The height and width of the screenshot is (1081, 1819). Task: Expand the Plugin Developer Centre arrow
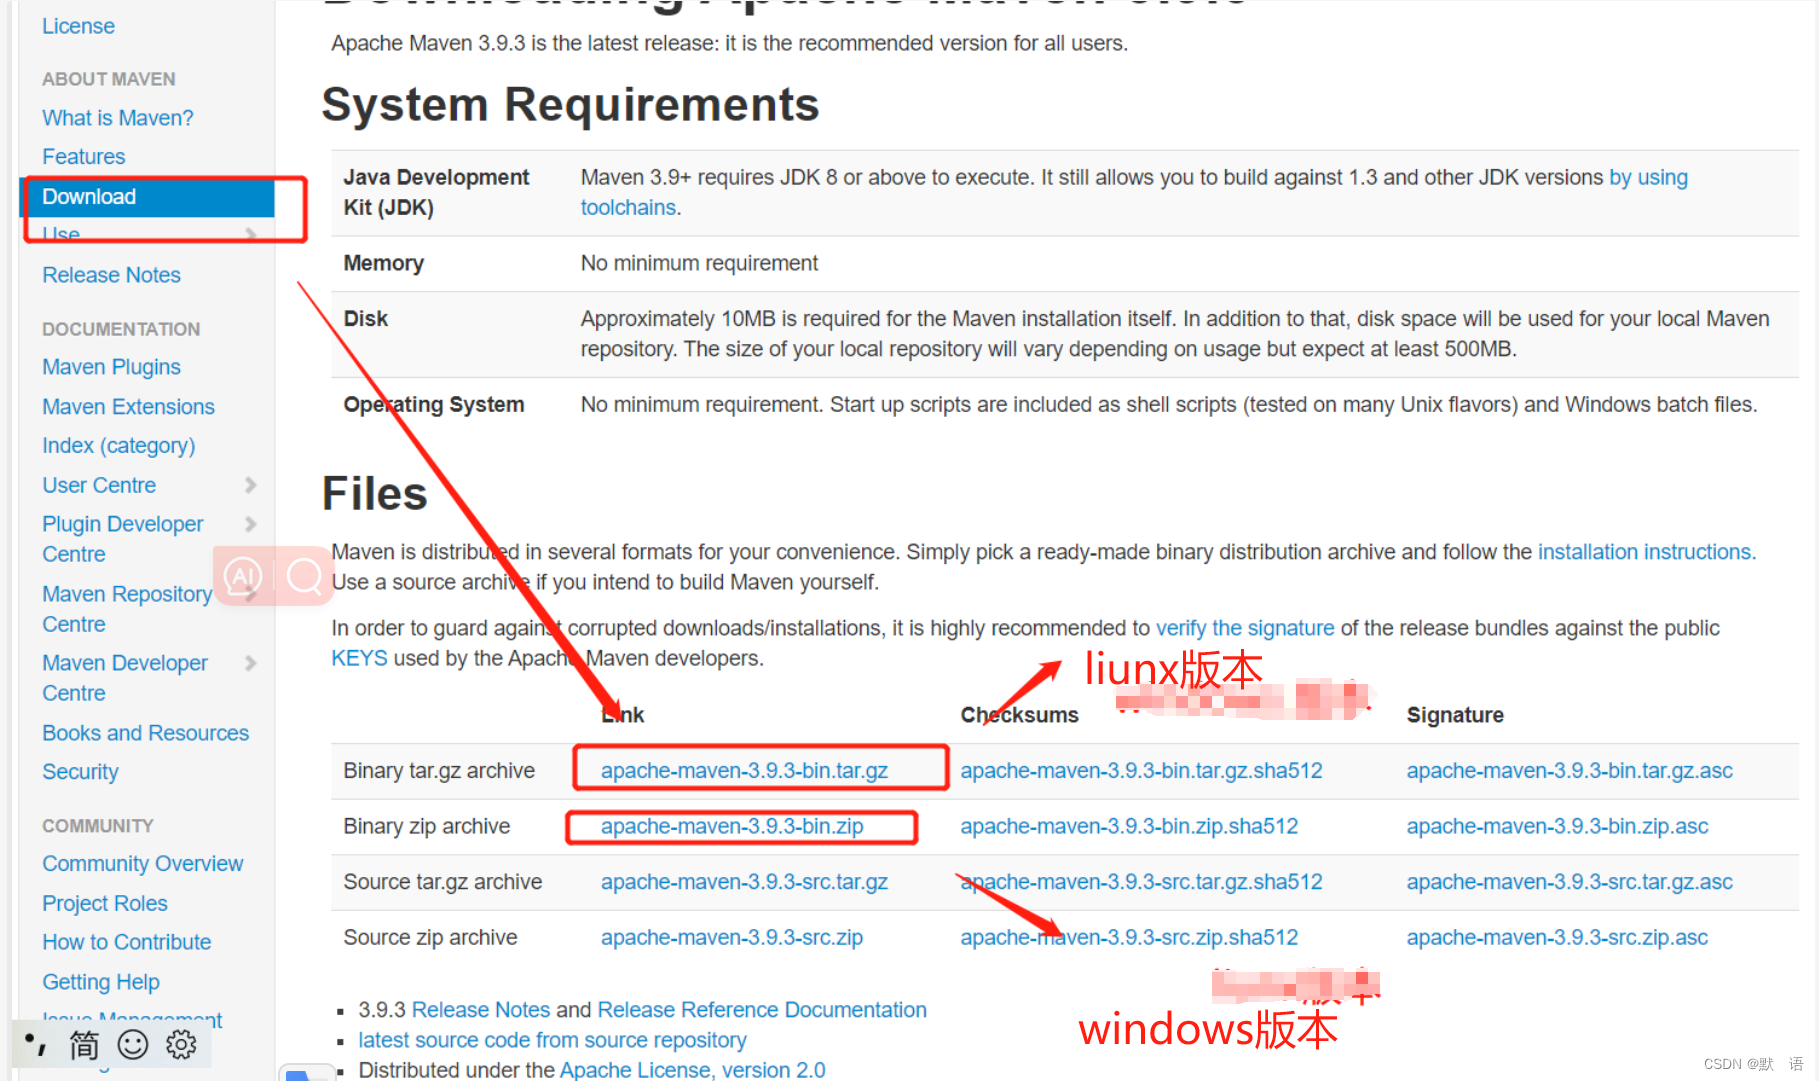[250, 524]
